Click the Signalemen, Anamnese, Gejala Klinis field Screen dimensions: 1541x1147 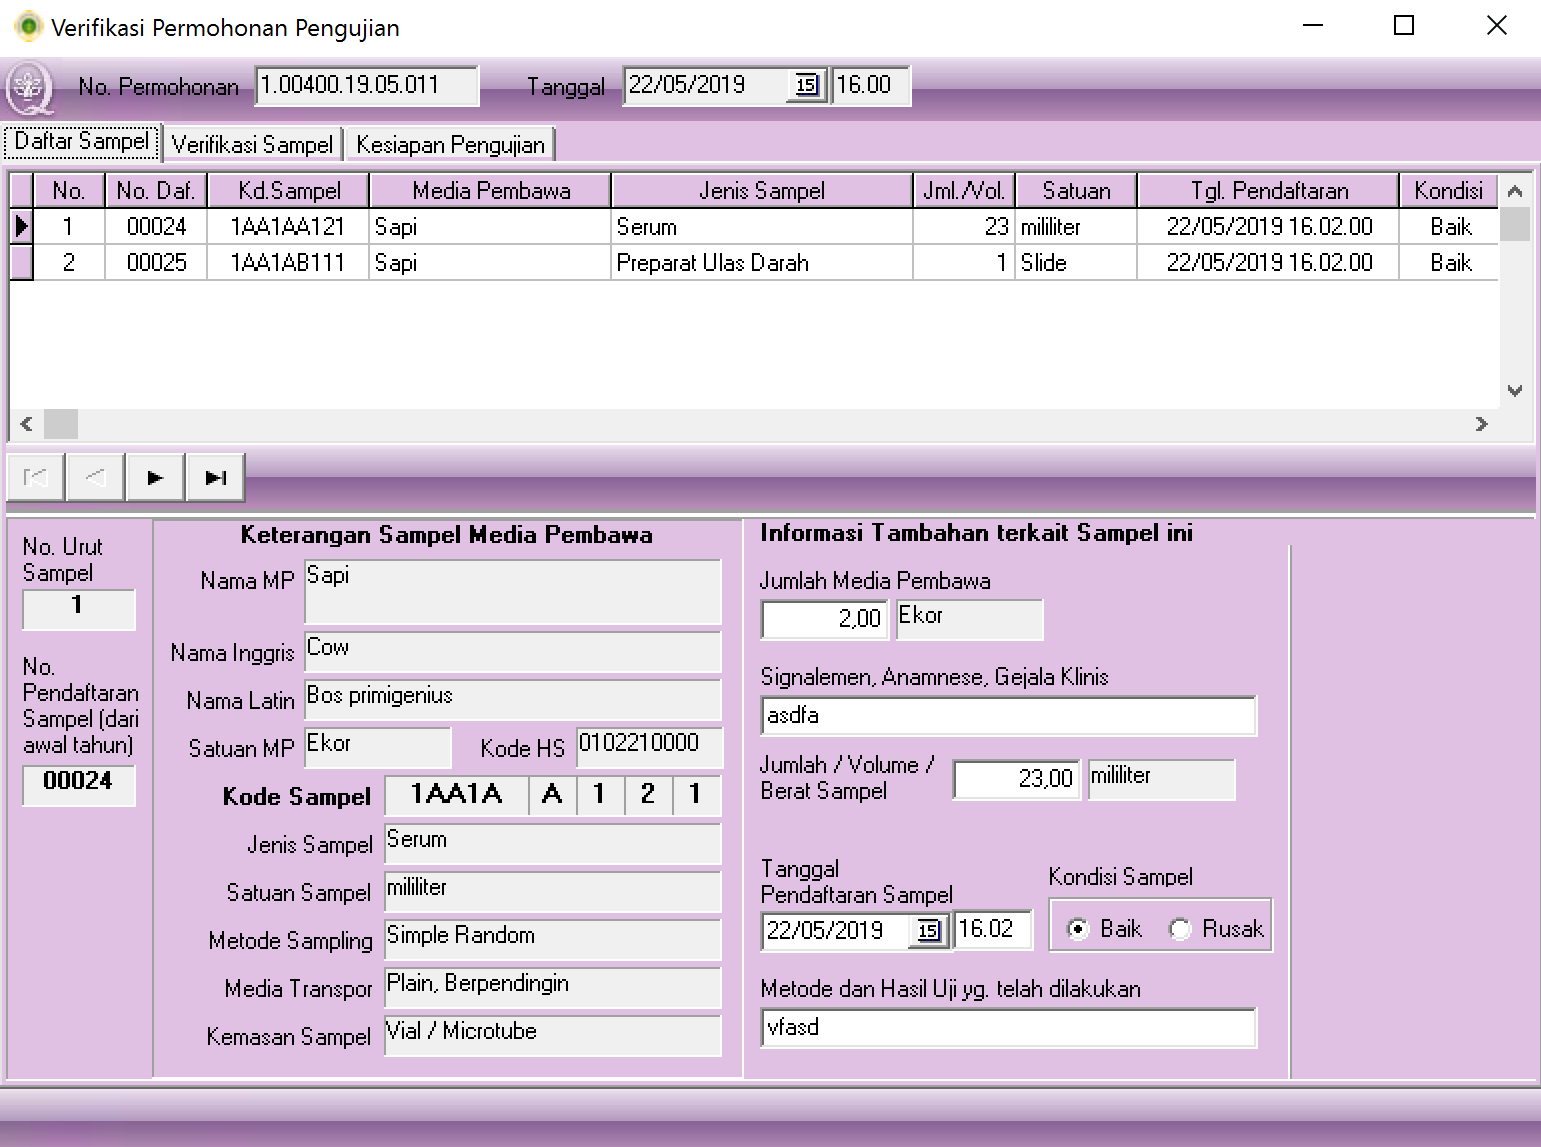1007,716
